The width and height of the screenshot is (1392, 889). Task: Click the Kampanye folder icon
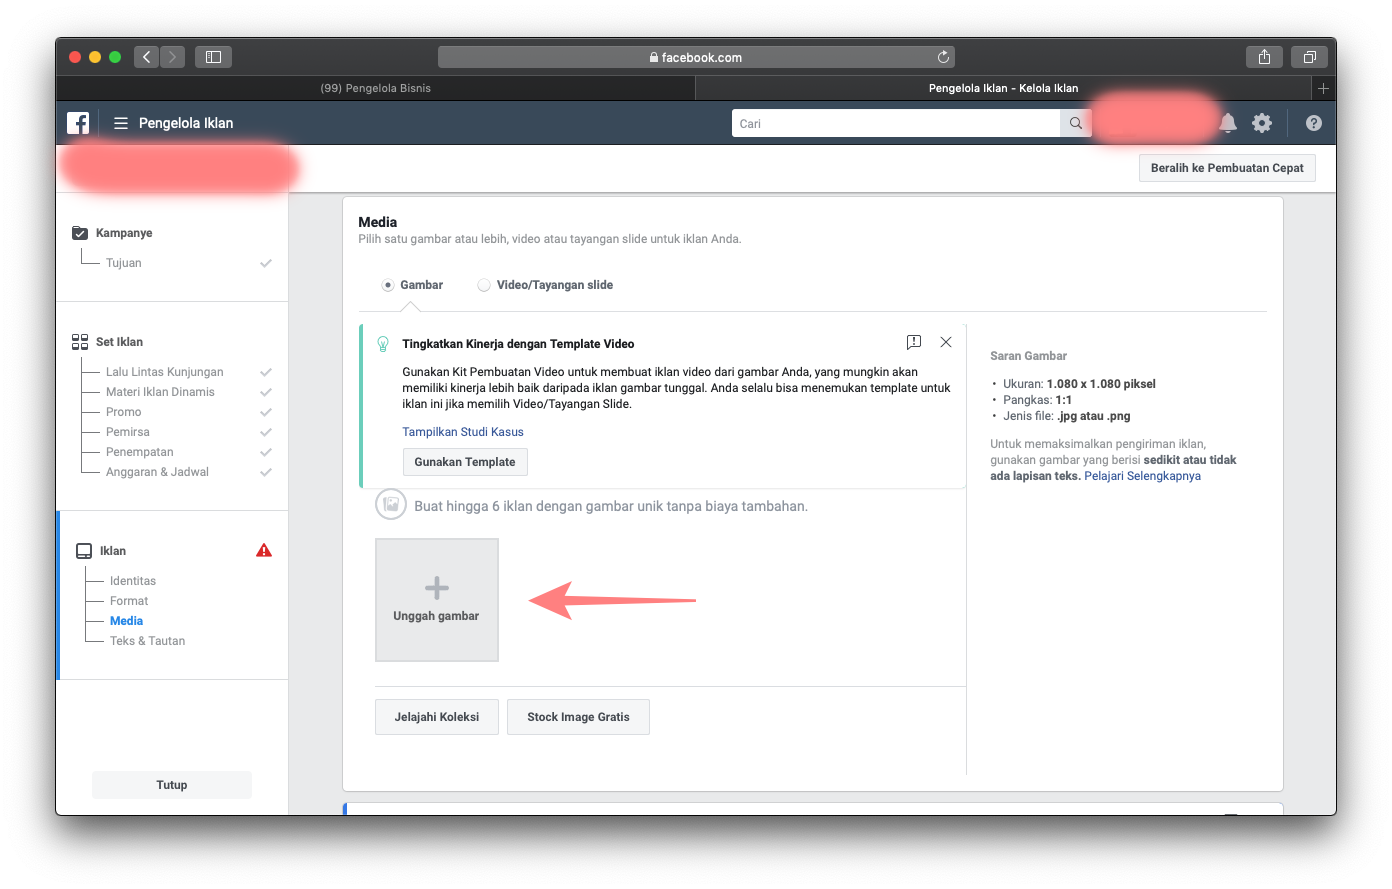pyautogui.click(x=80, y=233)
